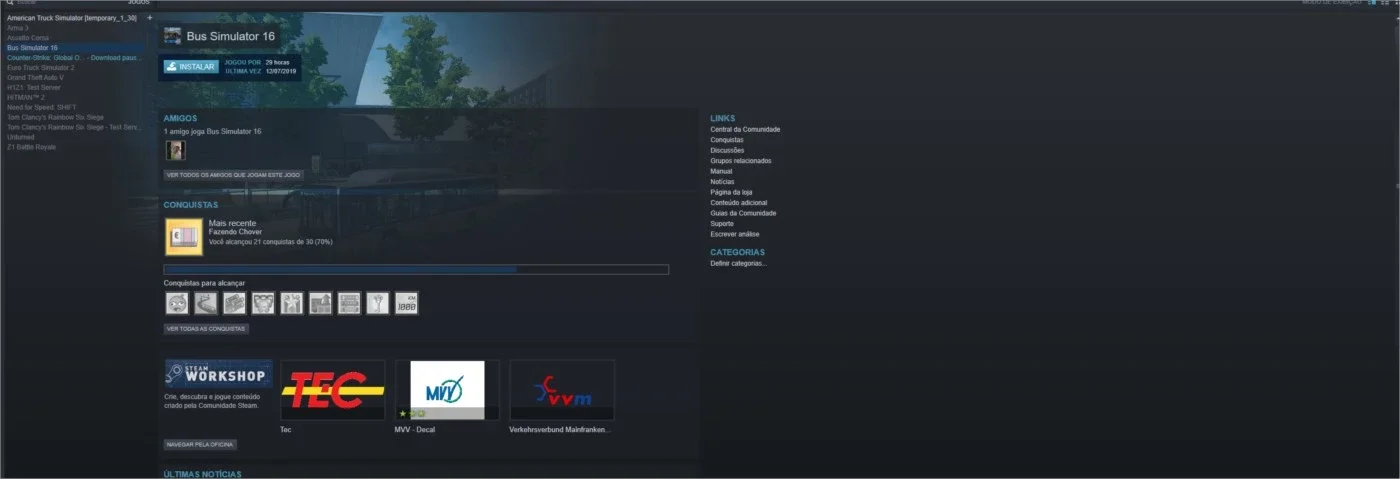Open the friend avatar under Amigos
The width and height of the screenshot is (1400, 479).
(175, 150)
